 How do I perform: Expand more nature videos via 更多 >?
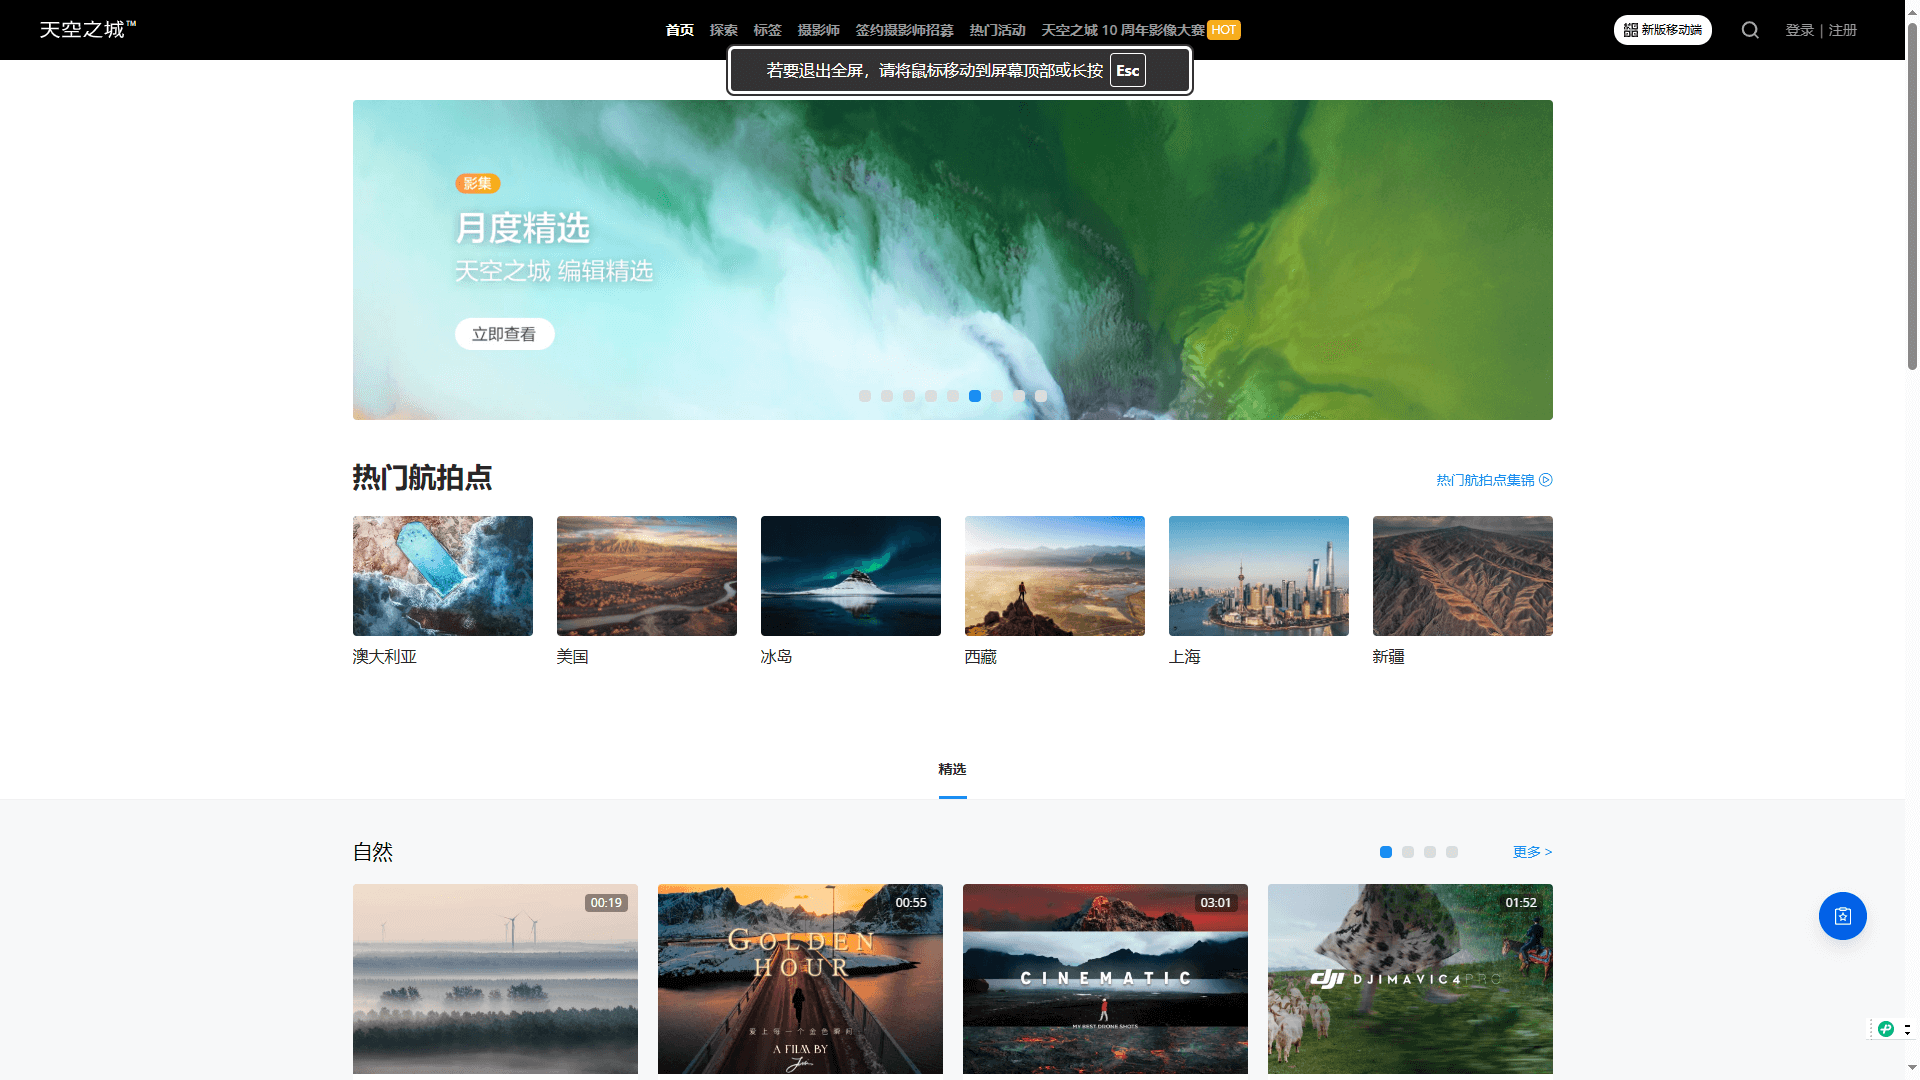(1532, 852)
